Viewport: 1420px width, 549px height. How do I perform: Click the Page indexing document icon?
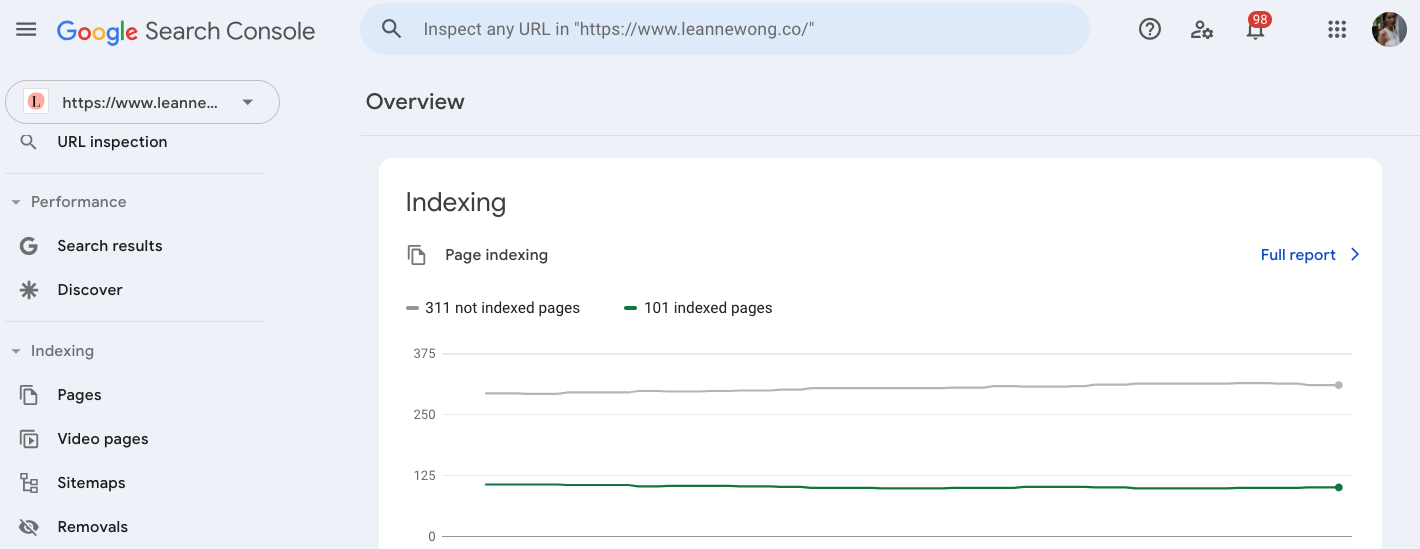(417, 255)
